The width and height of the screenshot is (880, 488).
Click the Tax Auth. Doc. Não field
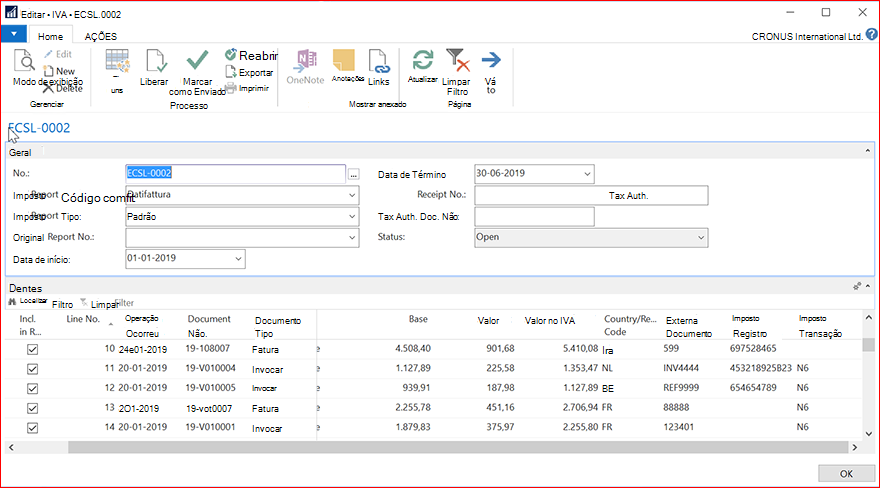tap(534, 217)
